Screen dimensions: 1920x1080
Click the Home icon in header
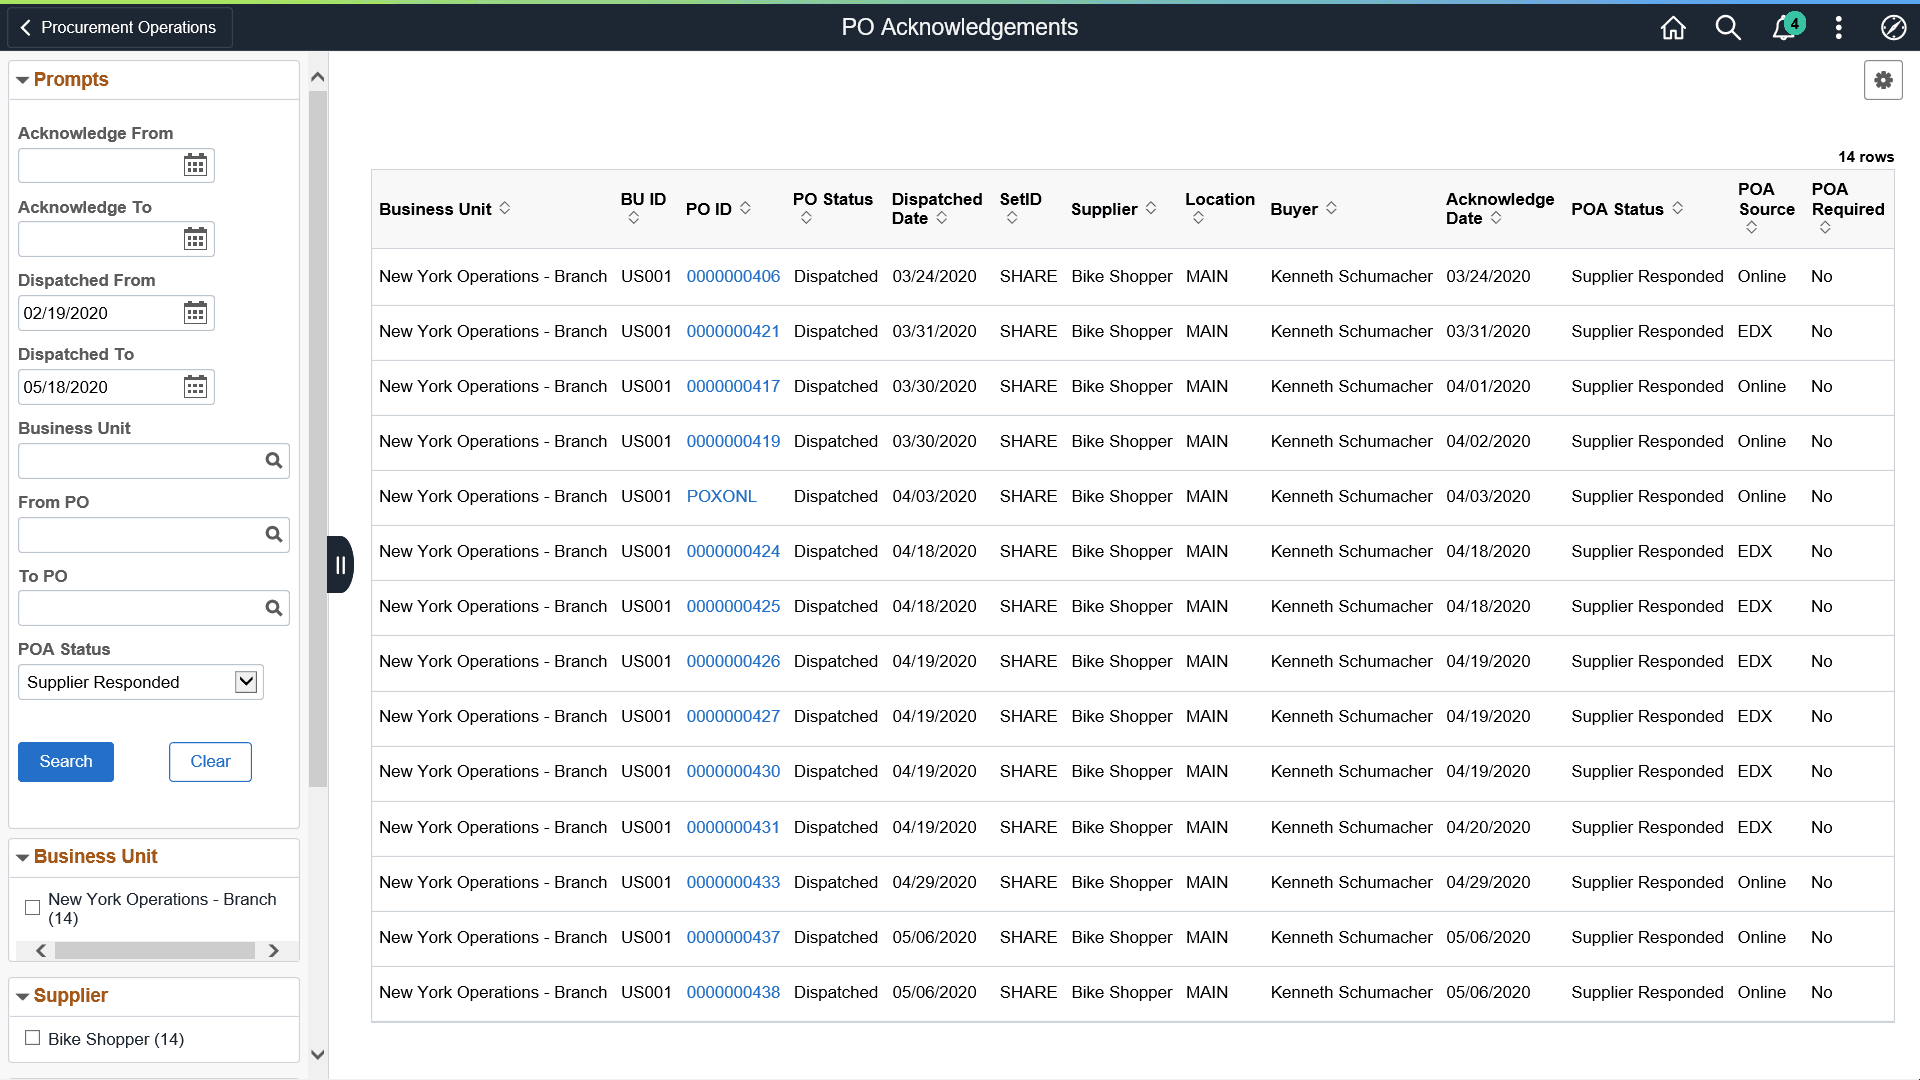click(1673, 28)
